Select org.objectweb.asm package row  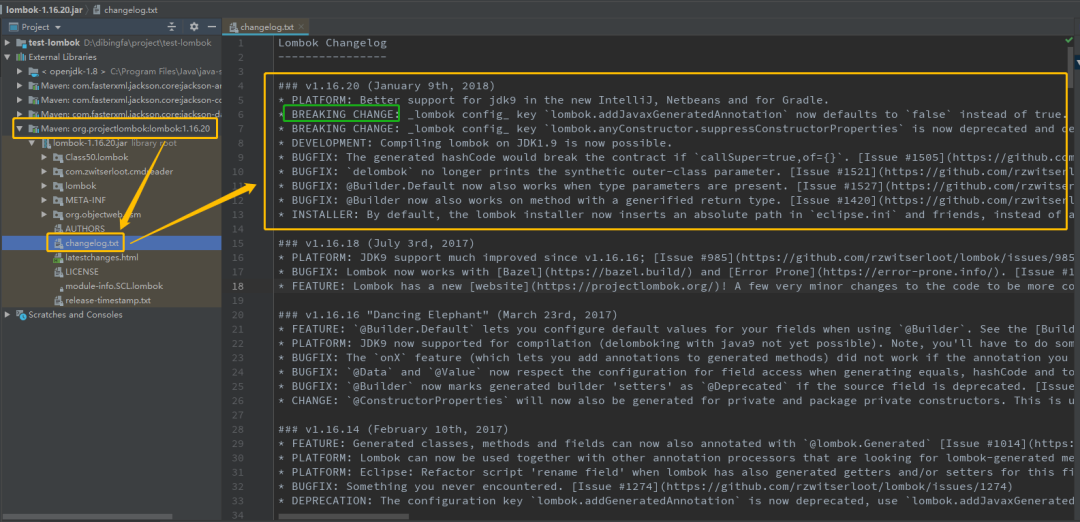click(111, 215)
